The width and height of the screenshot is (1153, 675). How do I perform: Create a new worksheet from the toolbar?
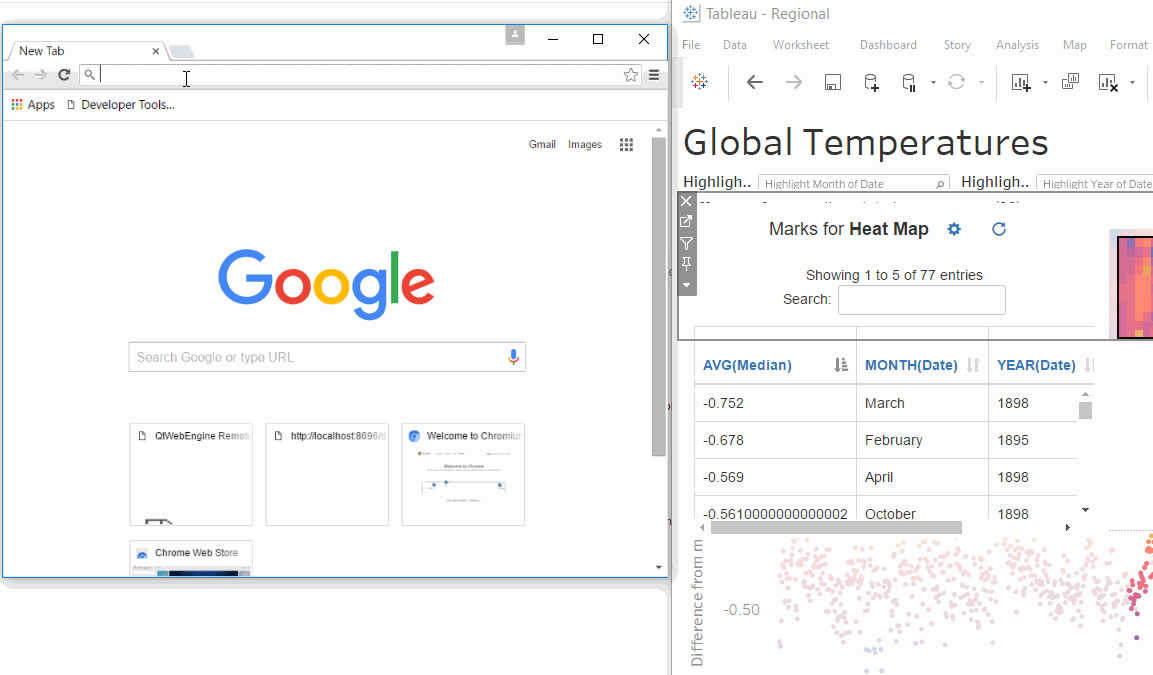click(x=1022, y=82)
